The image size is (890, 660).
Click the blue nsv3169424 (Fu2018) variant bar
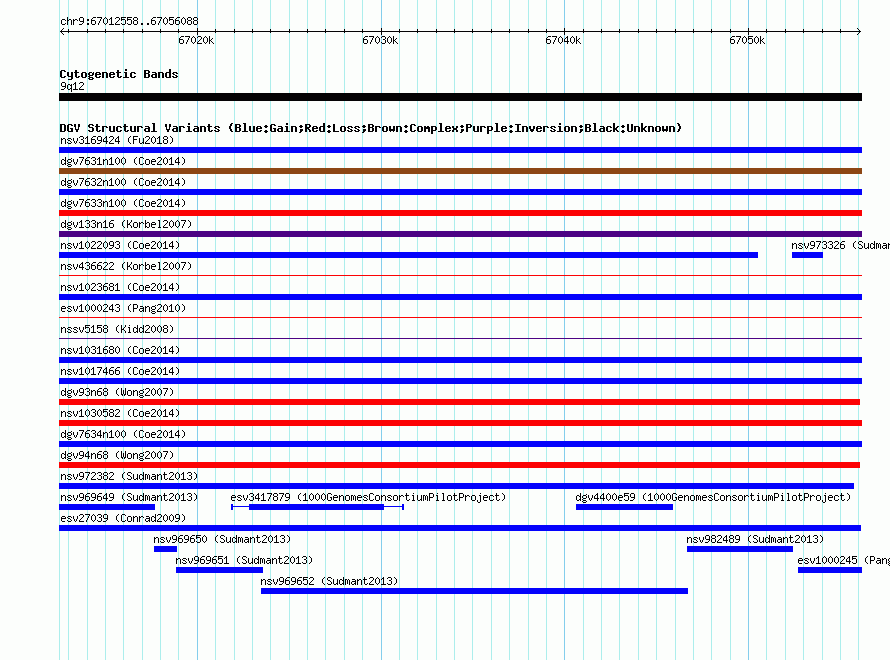pos(460,150)
